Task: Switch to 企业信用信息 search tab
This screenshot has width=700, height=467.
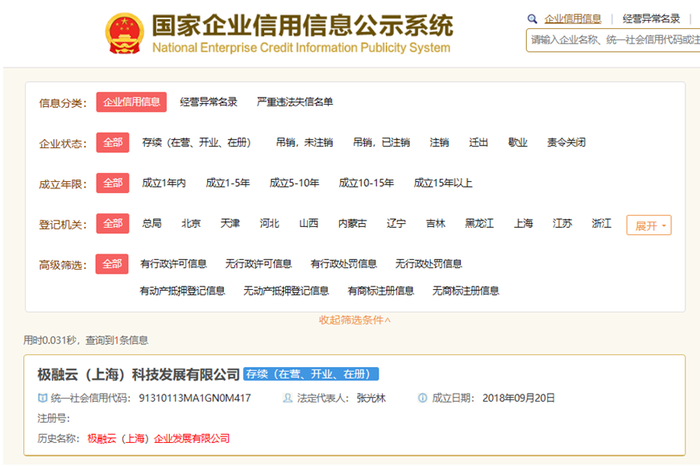Action: tap(573, 19)
